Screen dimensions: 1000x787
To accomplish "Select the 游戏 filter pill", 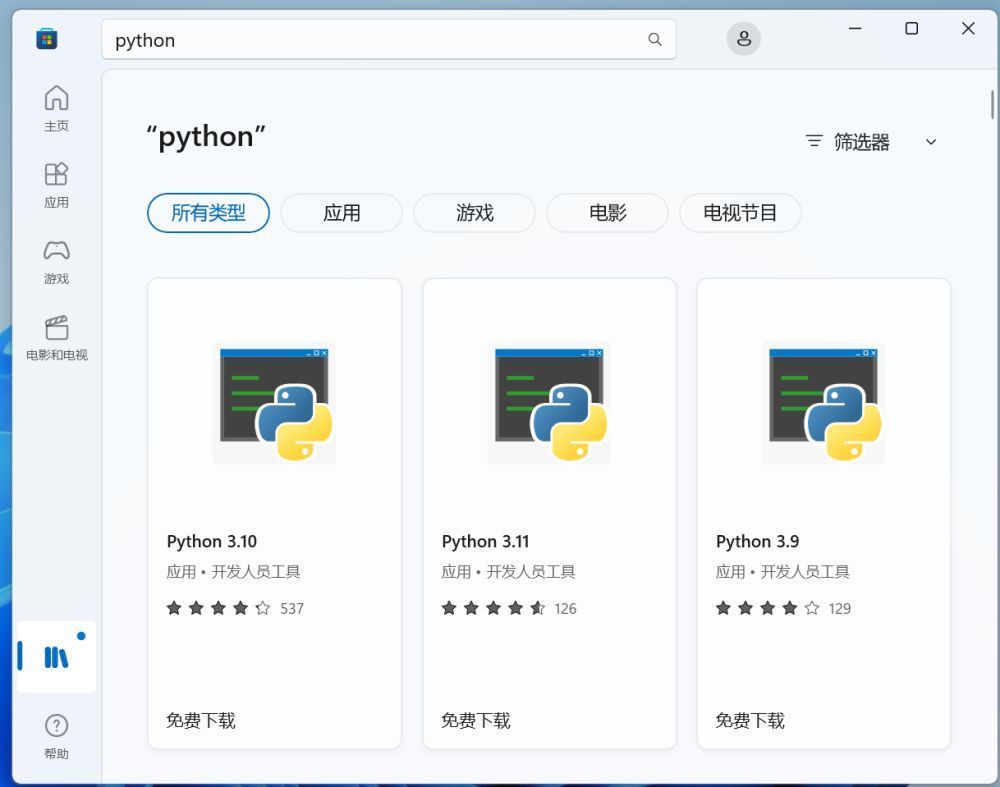I will pyautogui.click(x=474, y=213).
